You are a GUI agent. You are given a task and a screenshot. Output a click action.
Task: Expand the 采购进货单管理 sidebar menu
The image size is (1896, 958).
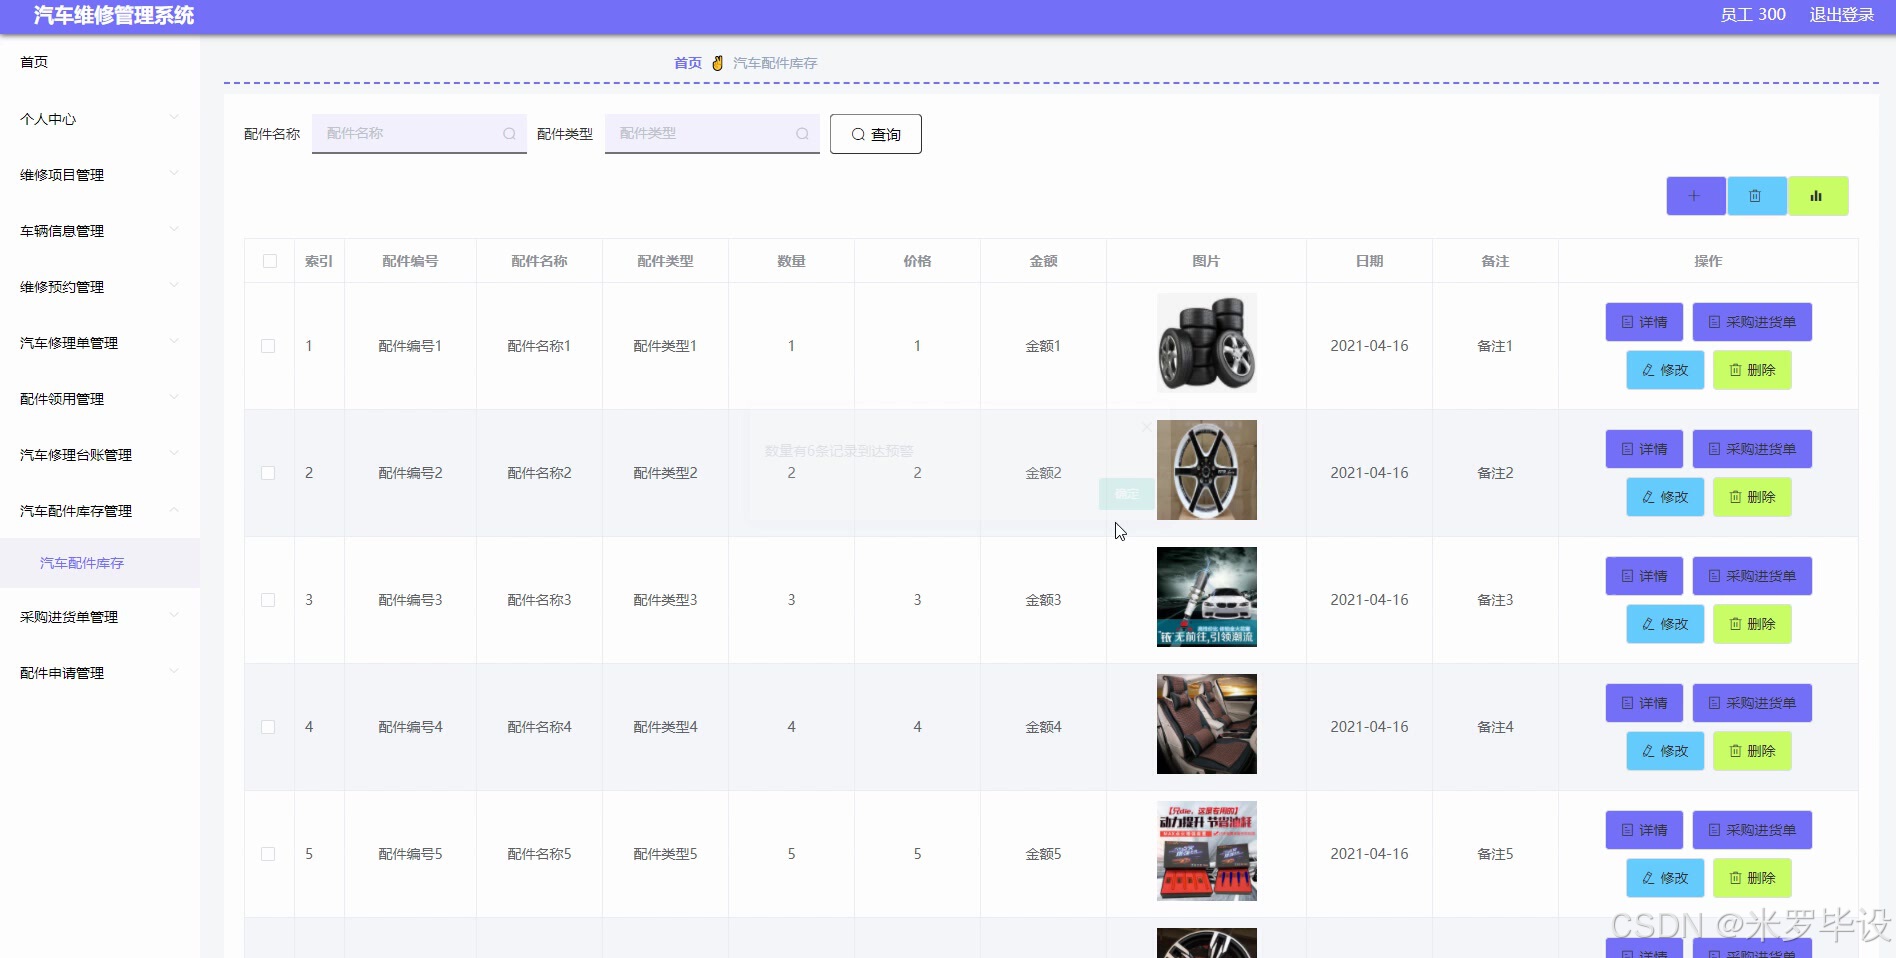point(100,617)
